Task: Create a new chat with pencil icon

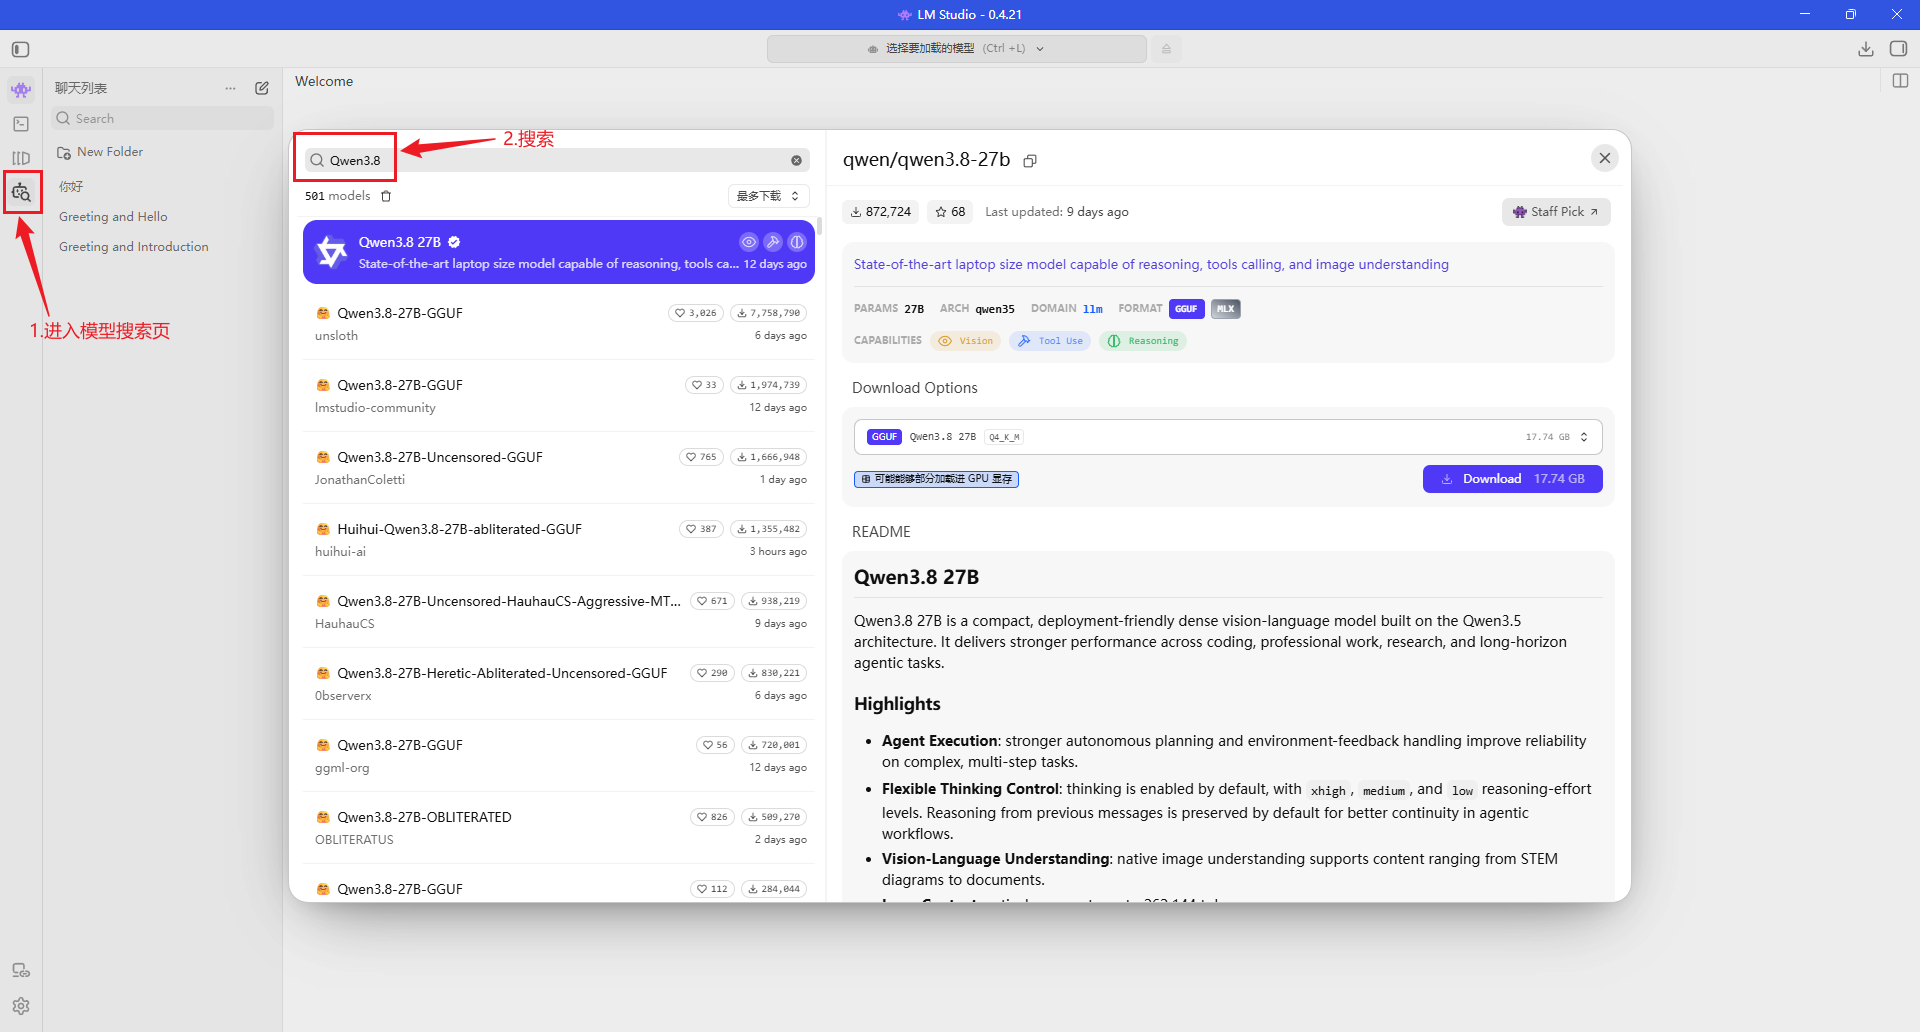Action: point(262,88)
